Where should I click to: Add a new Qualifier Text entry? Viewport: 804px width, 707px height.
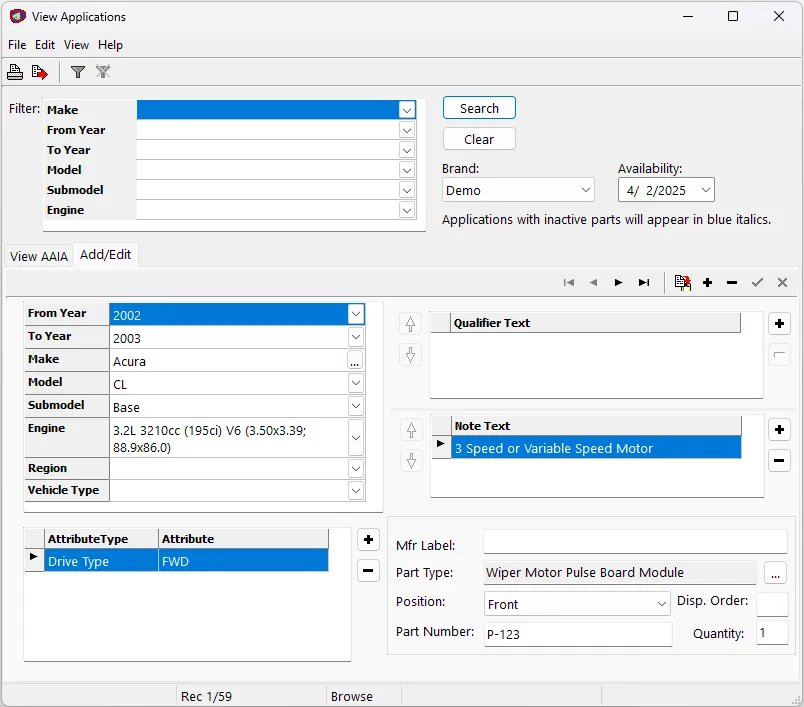pos(780,324)
